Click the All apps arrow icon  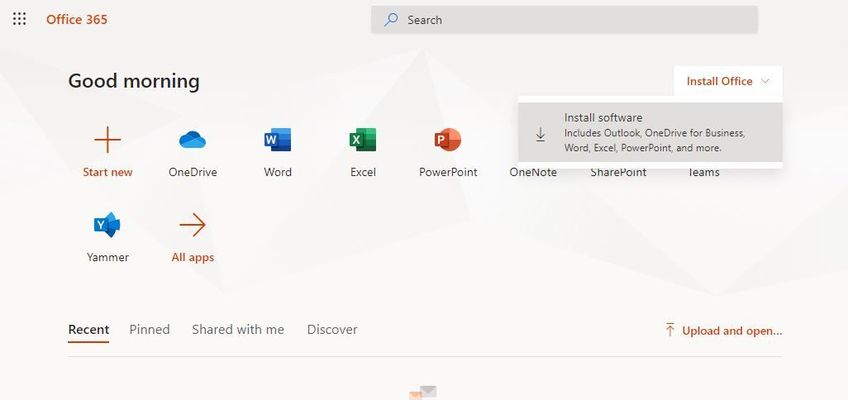(x=193, y=225)
